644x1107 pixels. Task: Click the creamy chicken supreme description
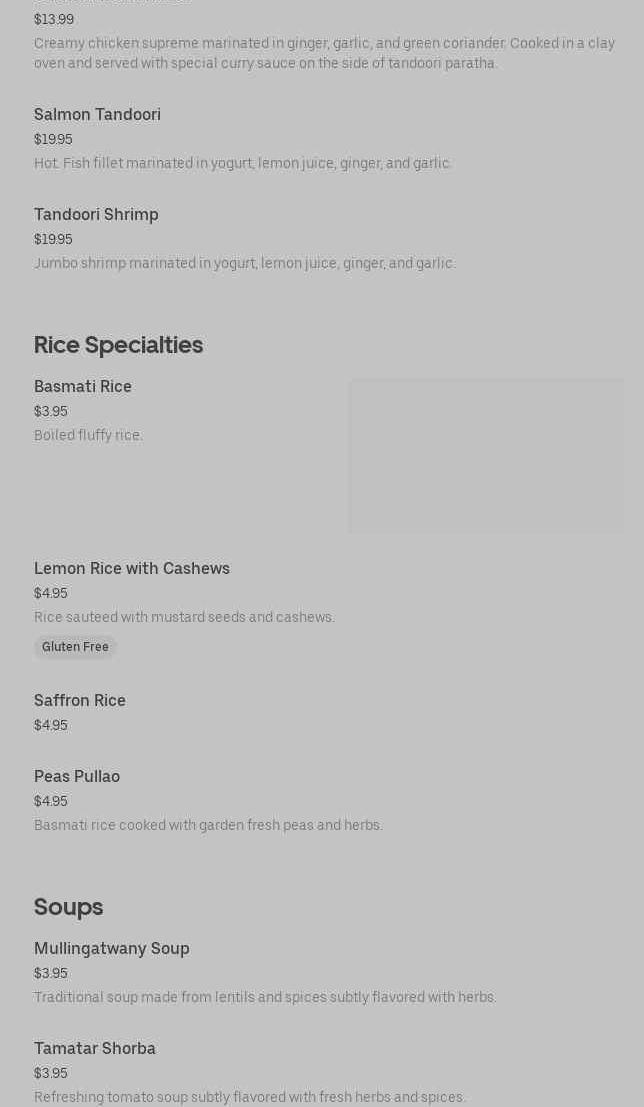click(324, 54)
